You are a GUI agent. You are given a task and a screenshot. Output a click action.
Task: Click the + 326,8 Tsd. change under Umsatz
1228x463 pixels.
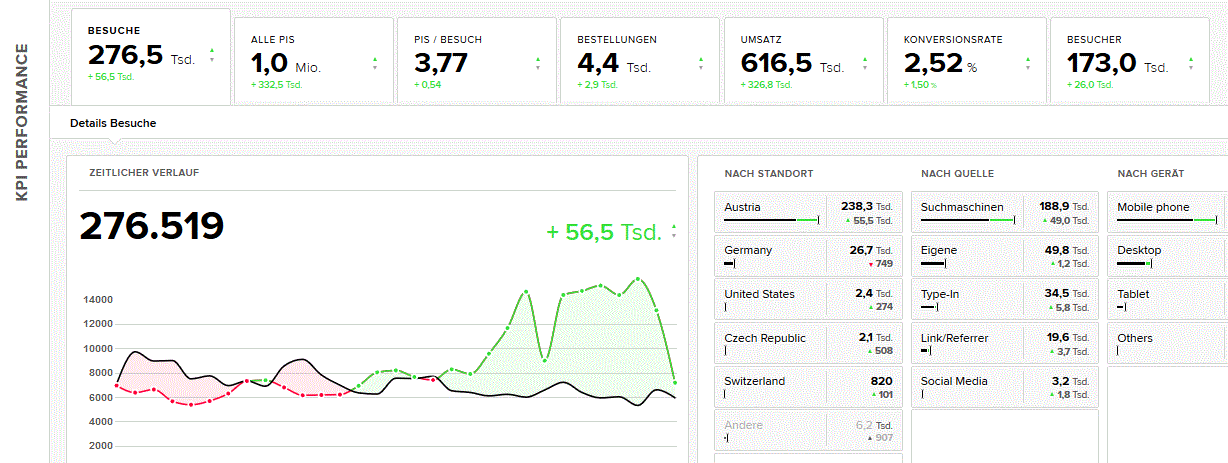[766, 85]
